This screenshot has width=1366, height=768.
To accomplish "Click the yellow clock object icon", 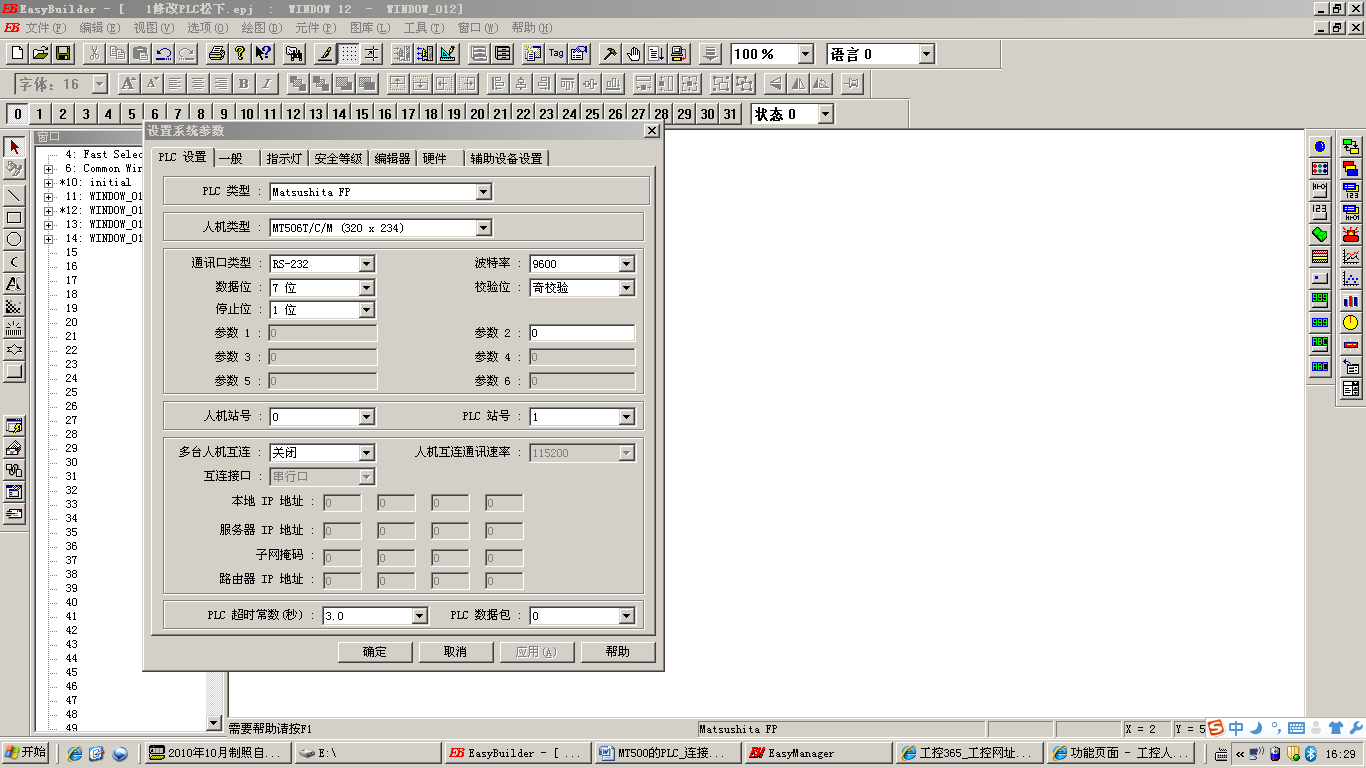I will pyautogui.click(x=1351, y=322).
